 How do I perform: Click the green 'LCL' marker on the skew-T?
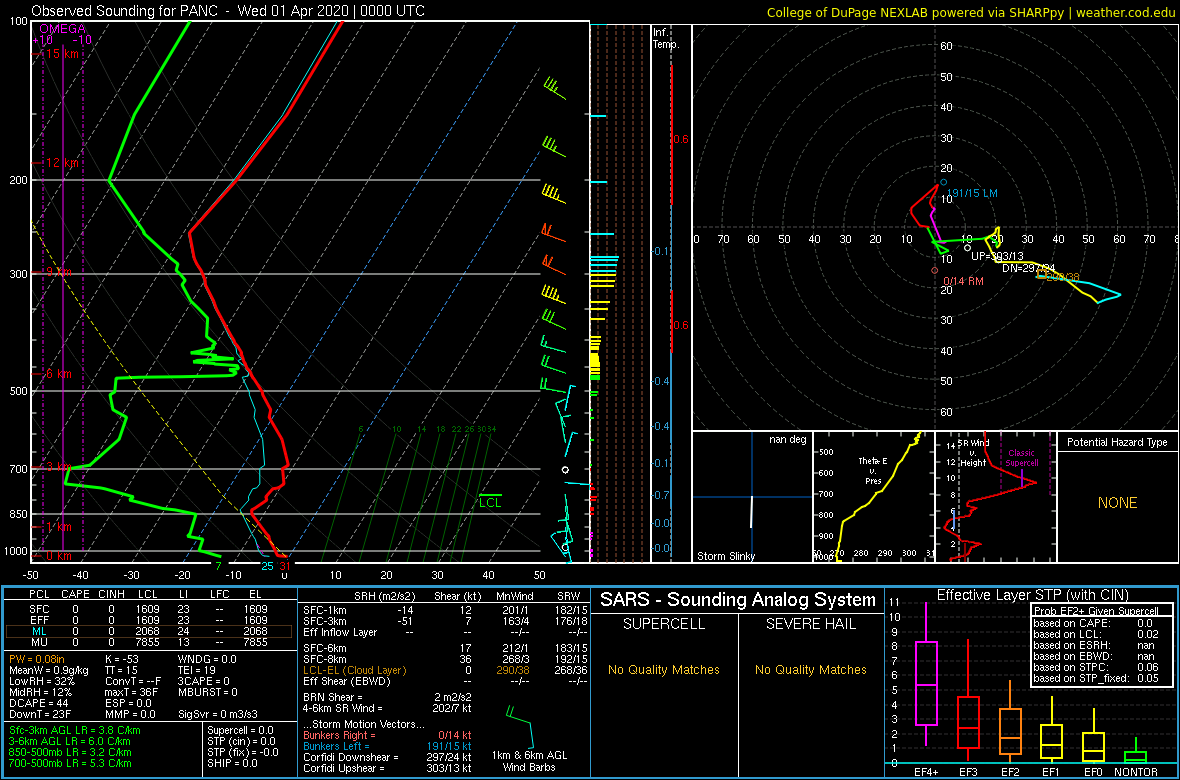491,501
